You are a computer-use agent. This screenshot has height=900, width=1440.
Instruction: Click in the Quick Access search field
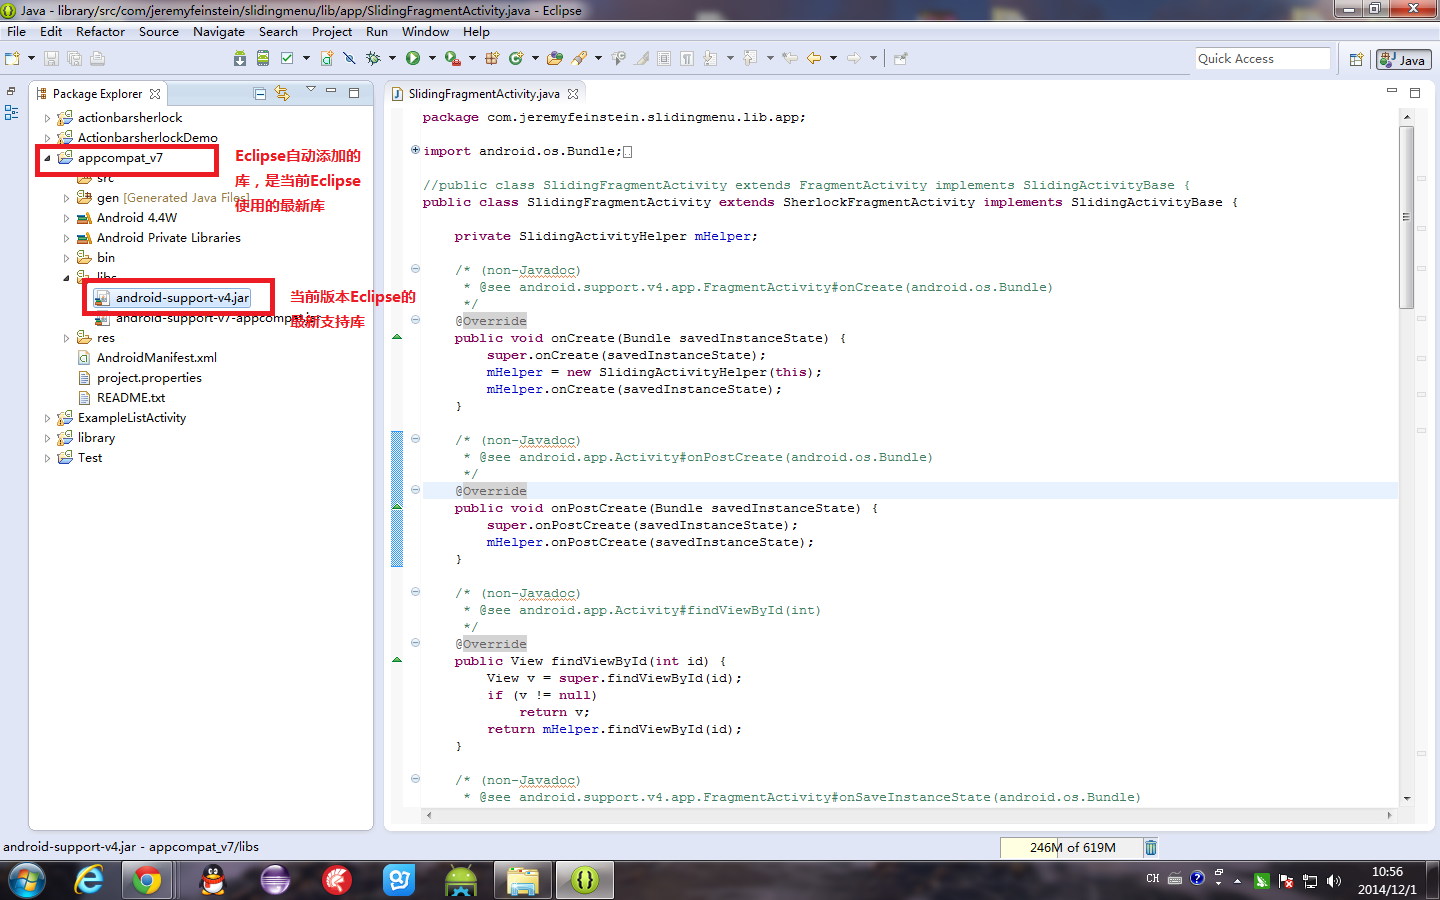coord(1261,59)
